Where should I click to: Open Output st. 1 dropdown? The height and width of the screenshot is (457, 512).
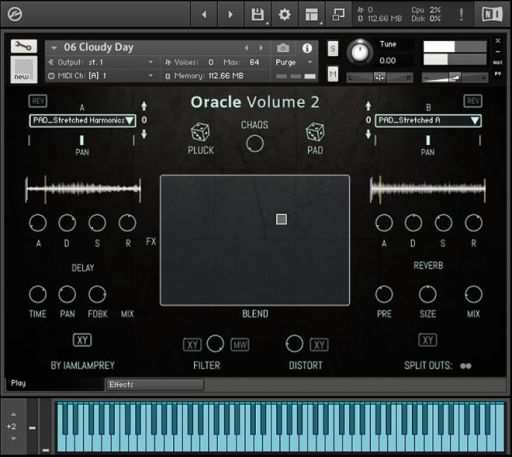(x=101, y=62)
